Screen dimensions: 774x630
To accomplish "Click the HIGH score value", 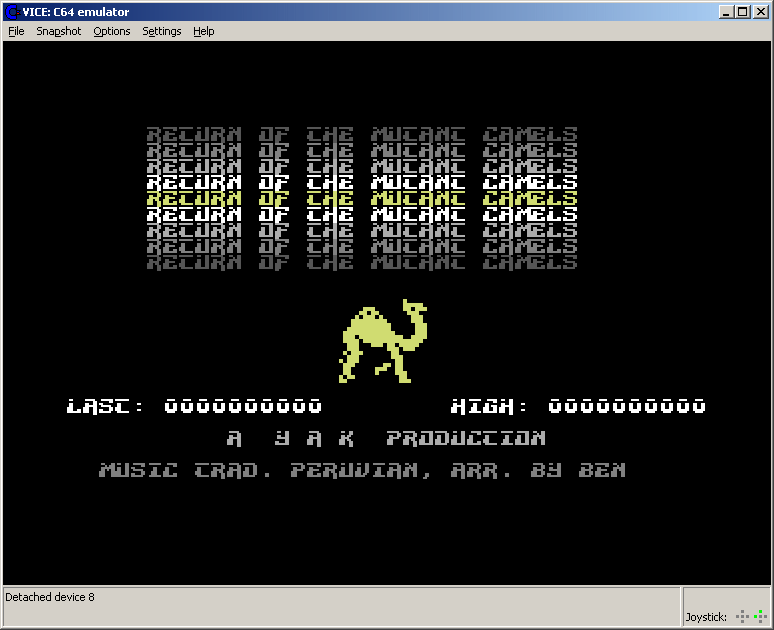I will pyautogui.click(x=627, y=406).
